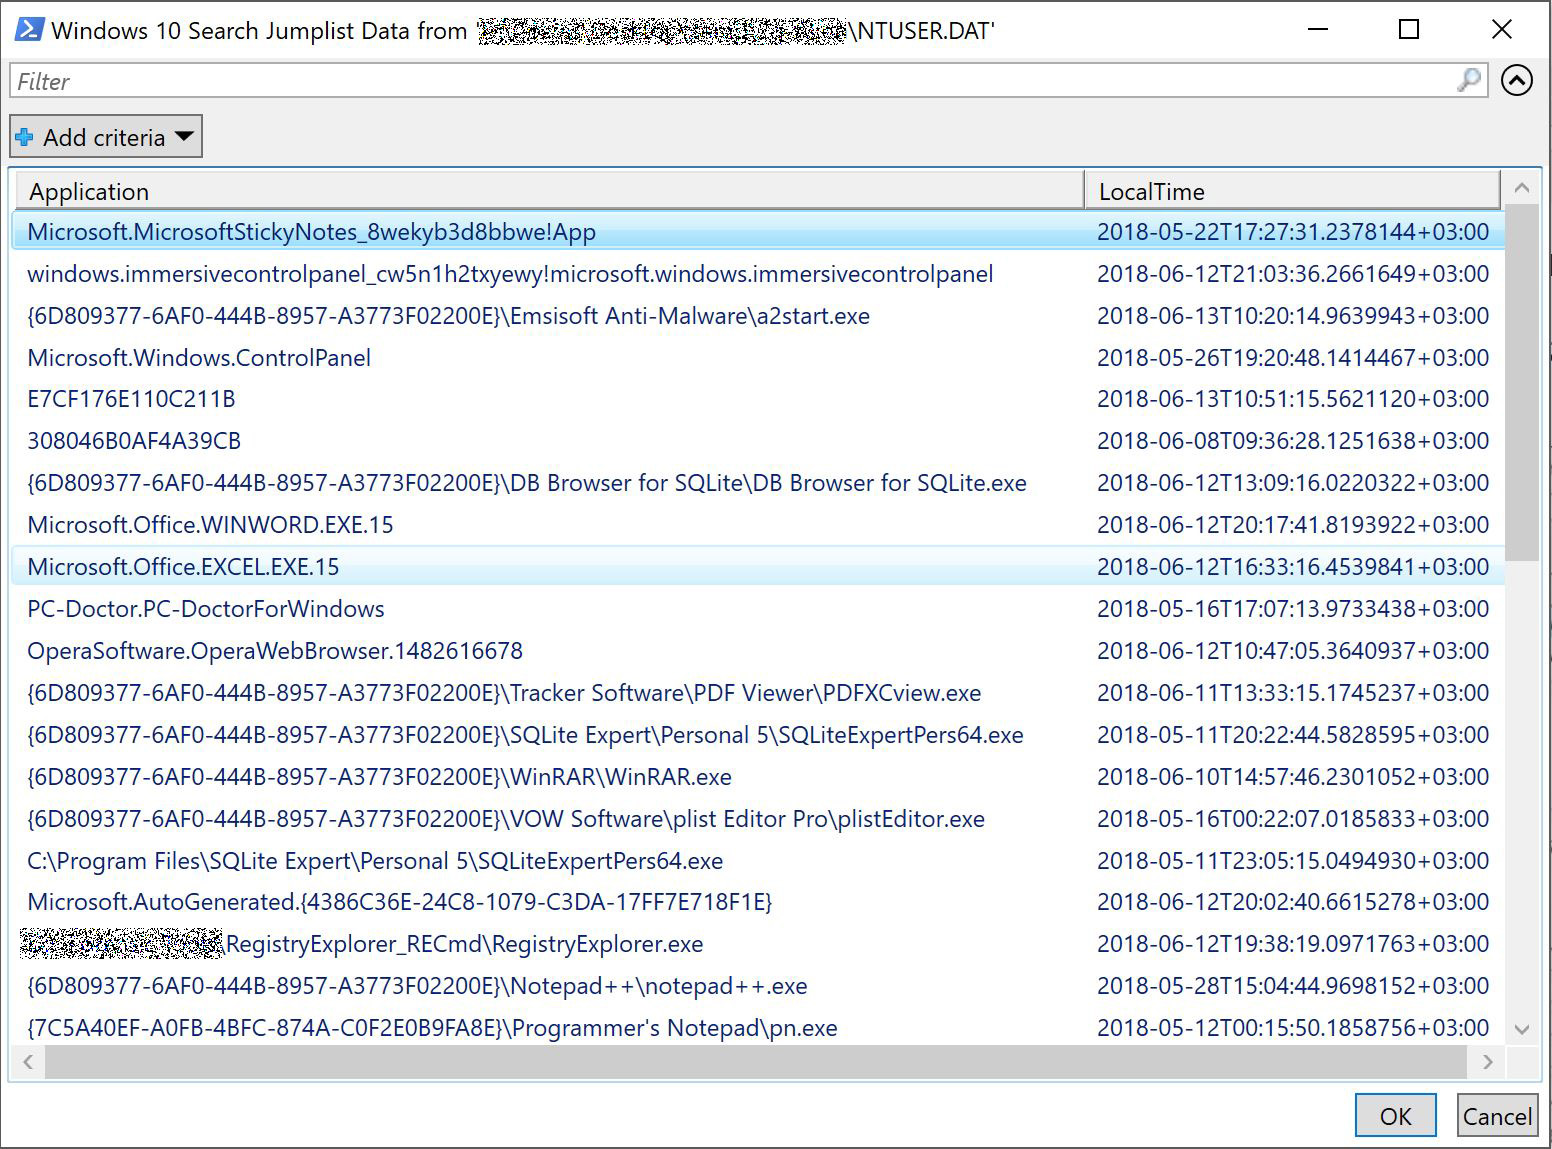This screenshot has height=1149, width=1552.
Task: Click the horizontal scrollbar left arrow
Action: (27, 1062)
